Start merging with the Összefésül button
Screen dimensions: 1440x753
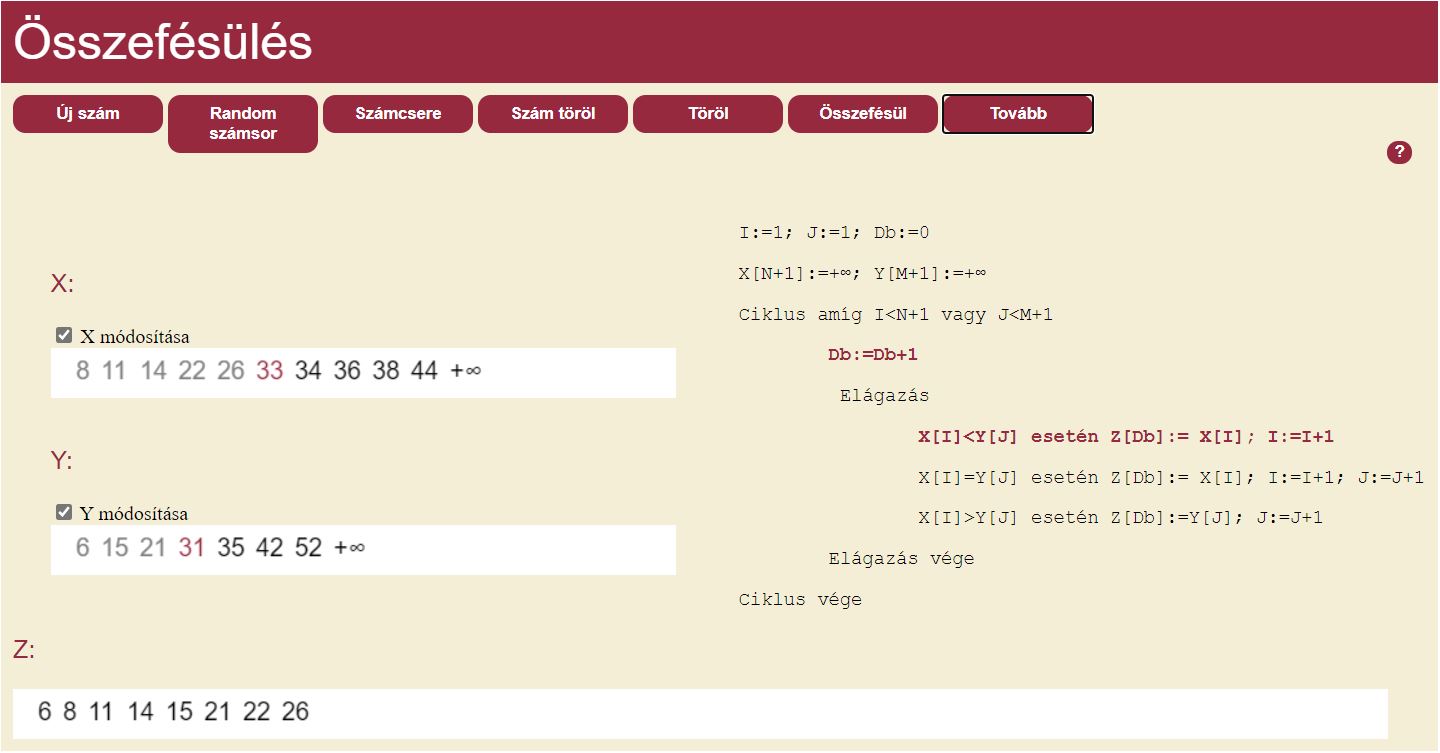863,113
